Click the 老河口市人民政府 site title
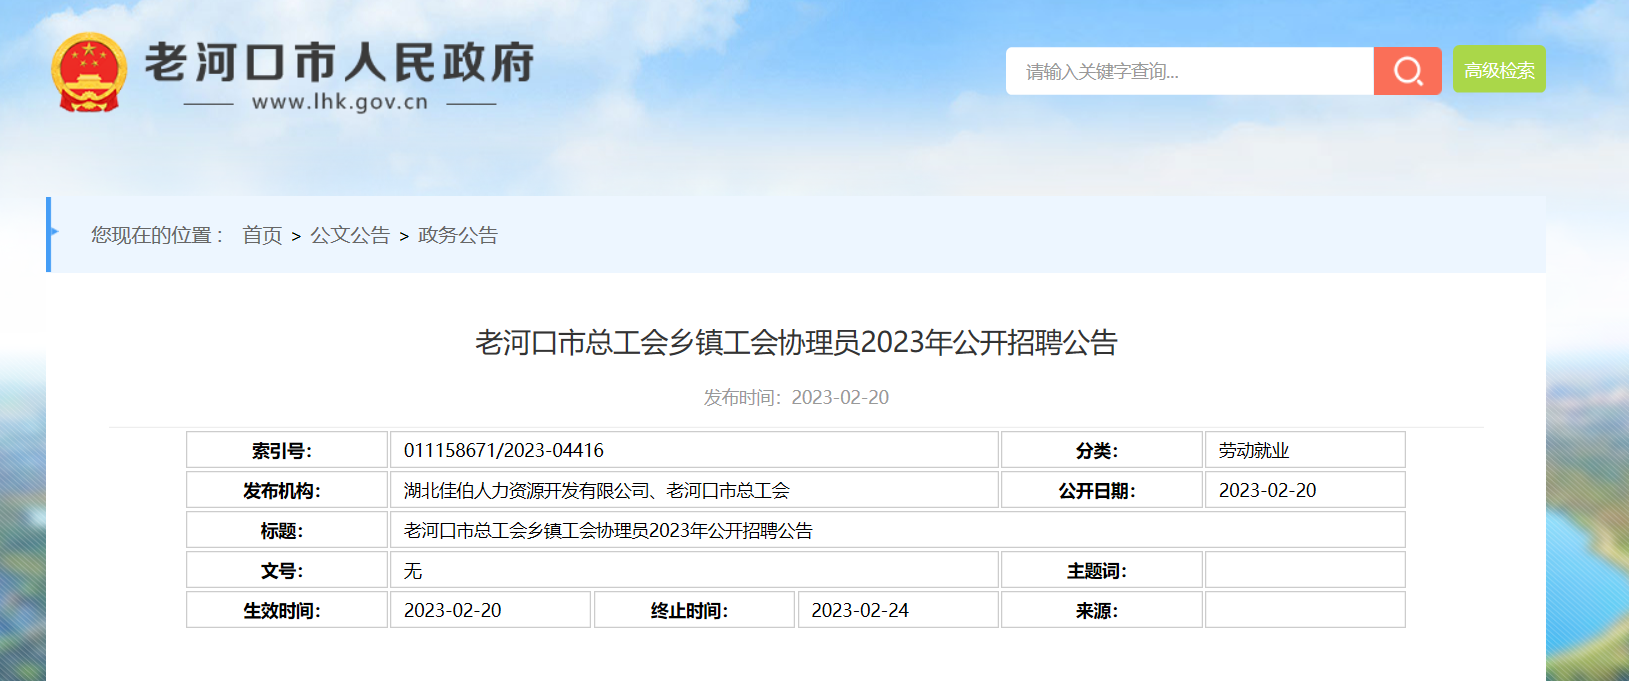This screenshot has height=681, width=1629. (340, 62)
